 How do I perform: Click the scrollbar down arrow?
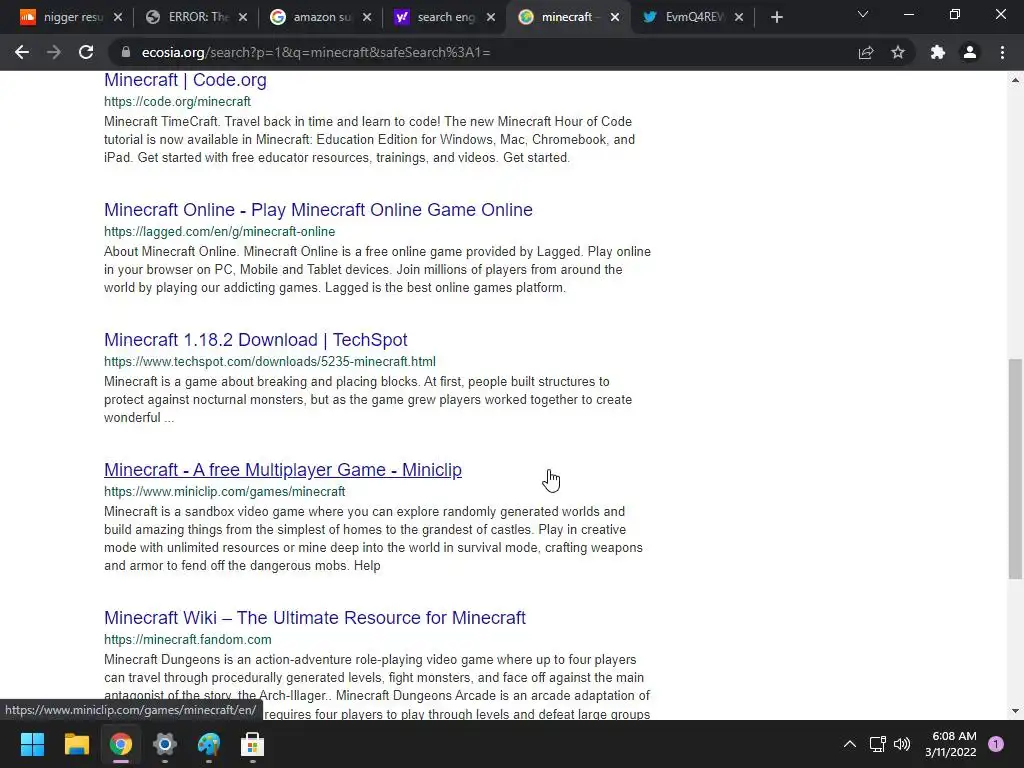coord(1015,711)
